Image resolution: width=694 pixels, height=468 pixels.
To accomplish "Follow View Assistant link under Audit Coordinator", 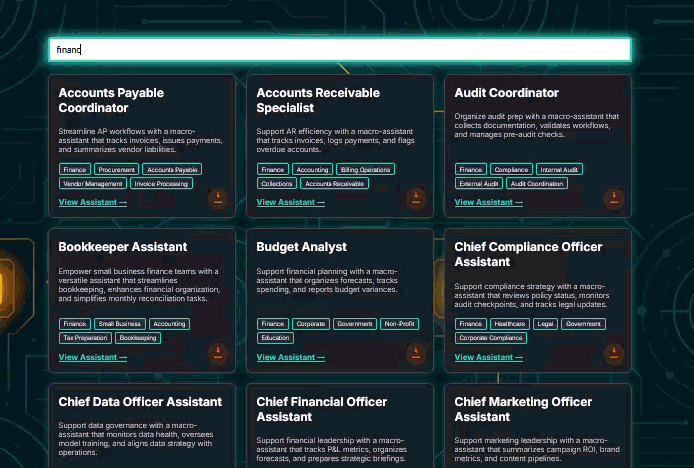I will point(489,202).
